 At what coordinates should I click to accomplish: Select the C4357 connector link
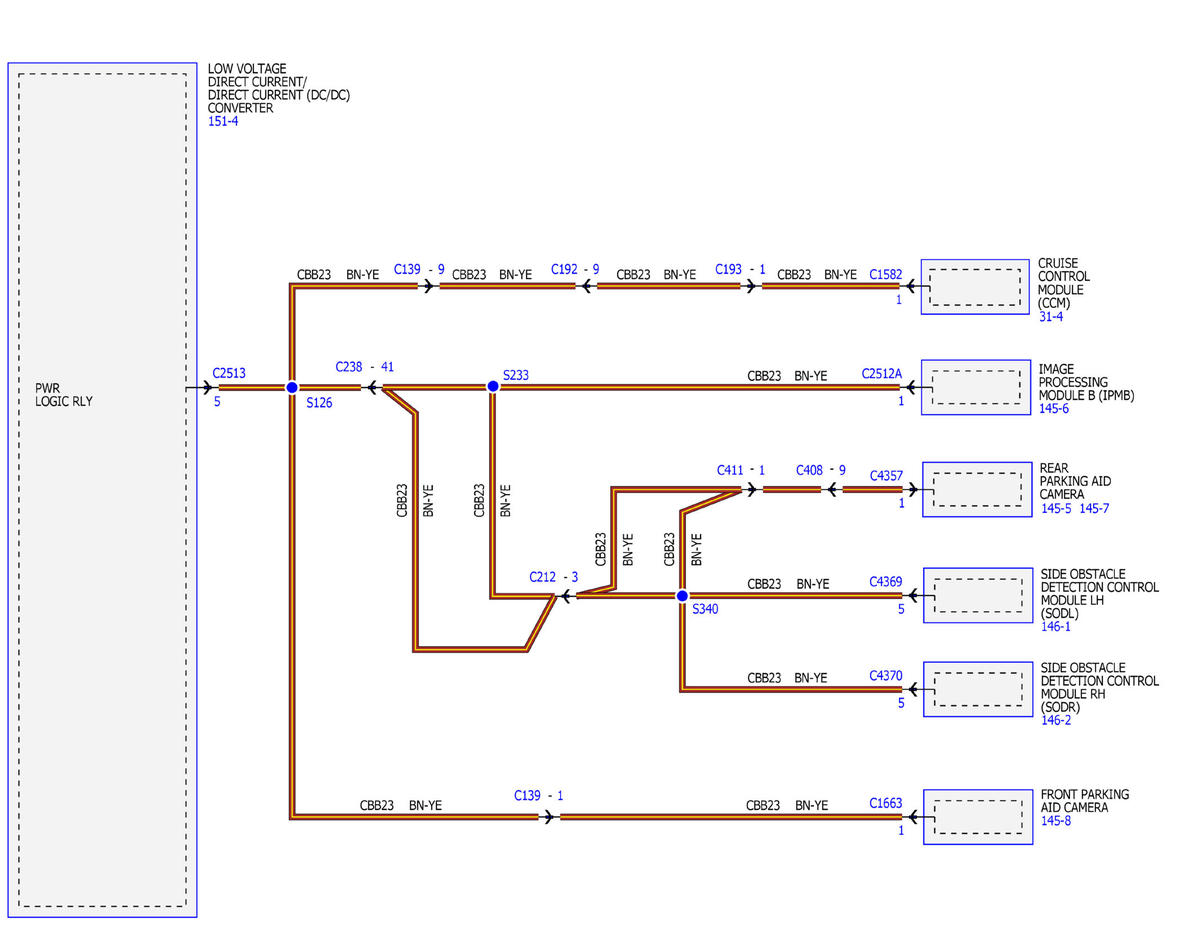[886, 475]
